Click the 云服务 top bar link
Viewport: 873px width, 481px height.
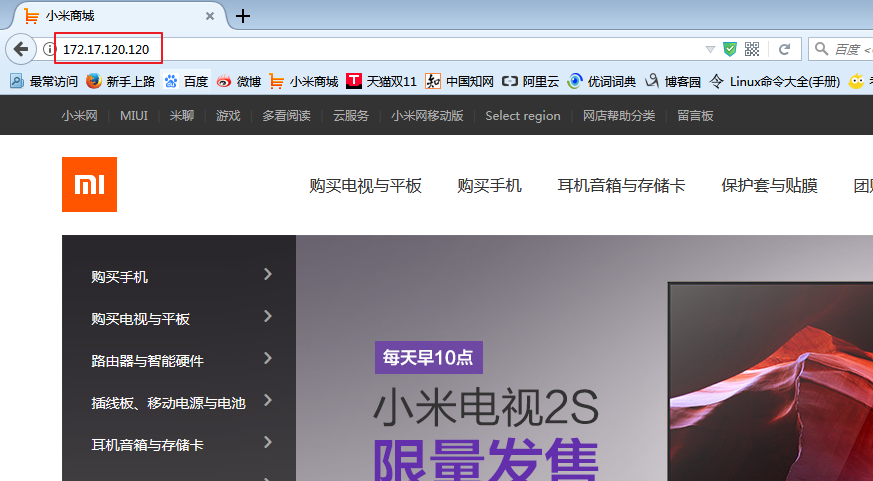point(351,116)
